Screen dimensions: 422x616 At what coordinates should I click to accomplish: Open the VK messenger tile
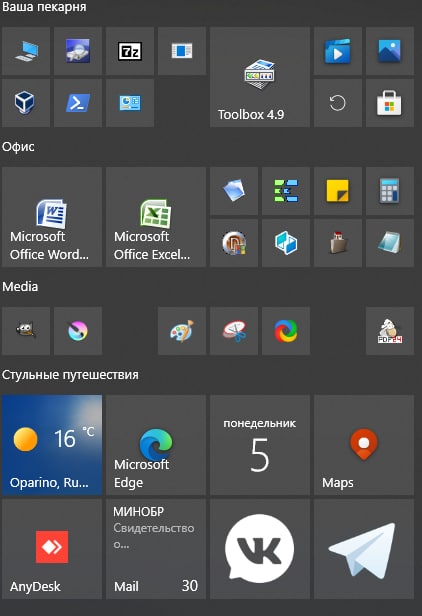point(260,549)
